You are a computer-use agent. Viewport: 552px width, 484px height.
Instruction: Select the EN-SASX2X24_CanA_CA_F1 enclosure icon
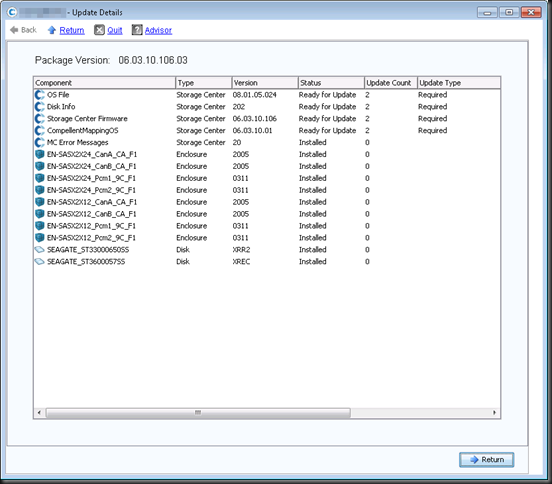coord(40,154)
